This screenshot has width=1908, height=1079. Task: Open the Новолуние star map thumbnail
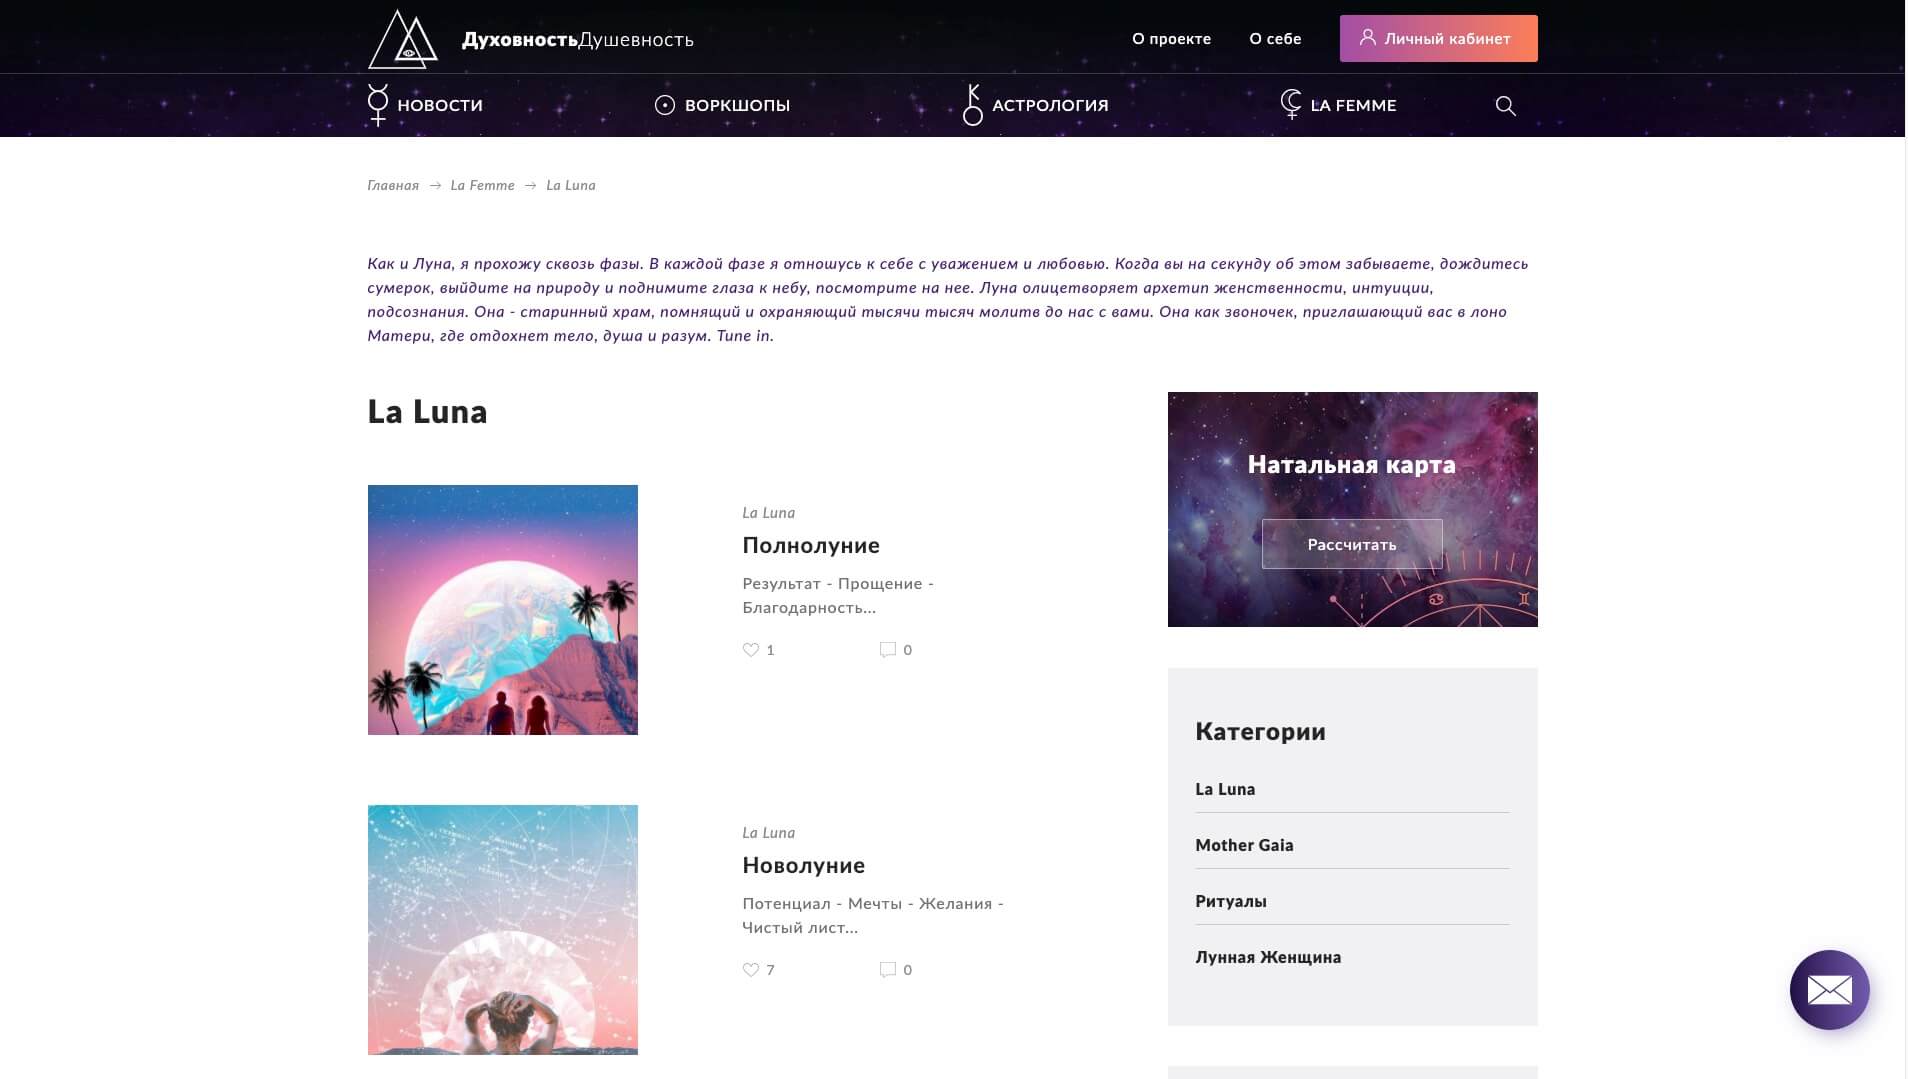tap(503, 930)
